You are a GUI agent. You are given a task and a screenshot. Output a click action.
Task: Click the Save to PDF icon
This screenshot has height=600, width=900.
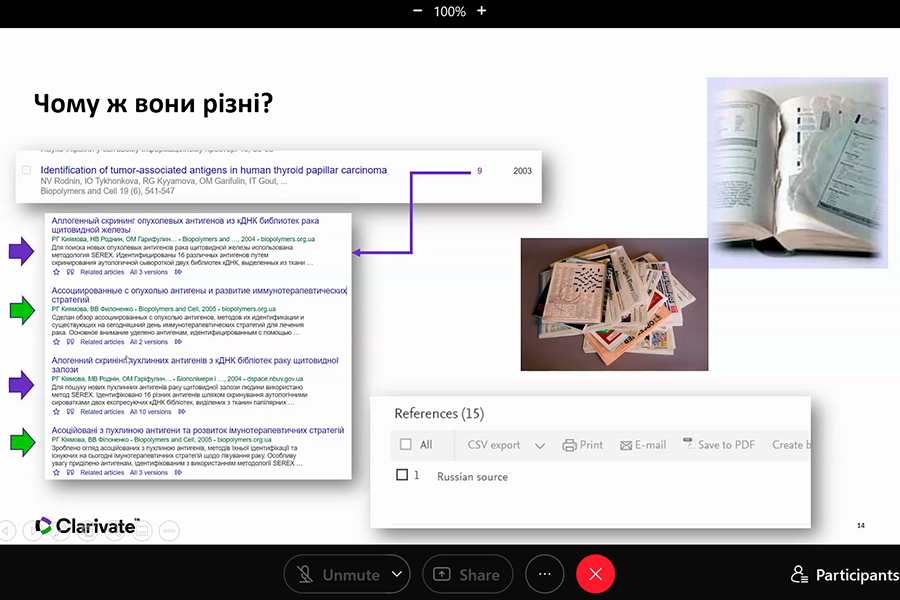pos(688,444)
